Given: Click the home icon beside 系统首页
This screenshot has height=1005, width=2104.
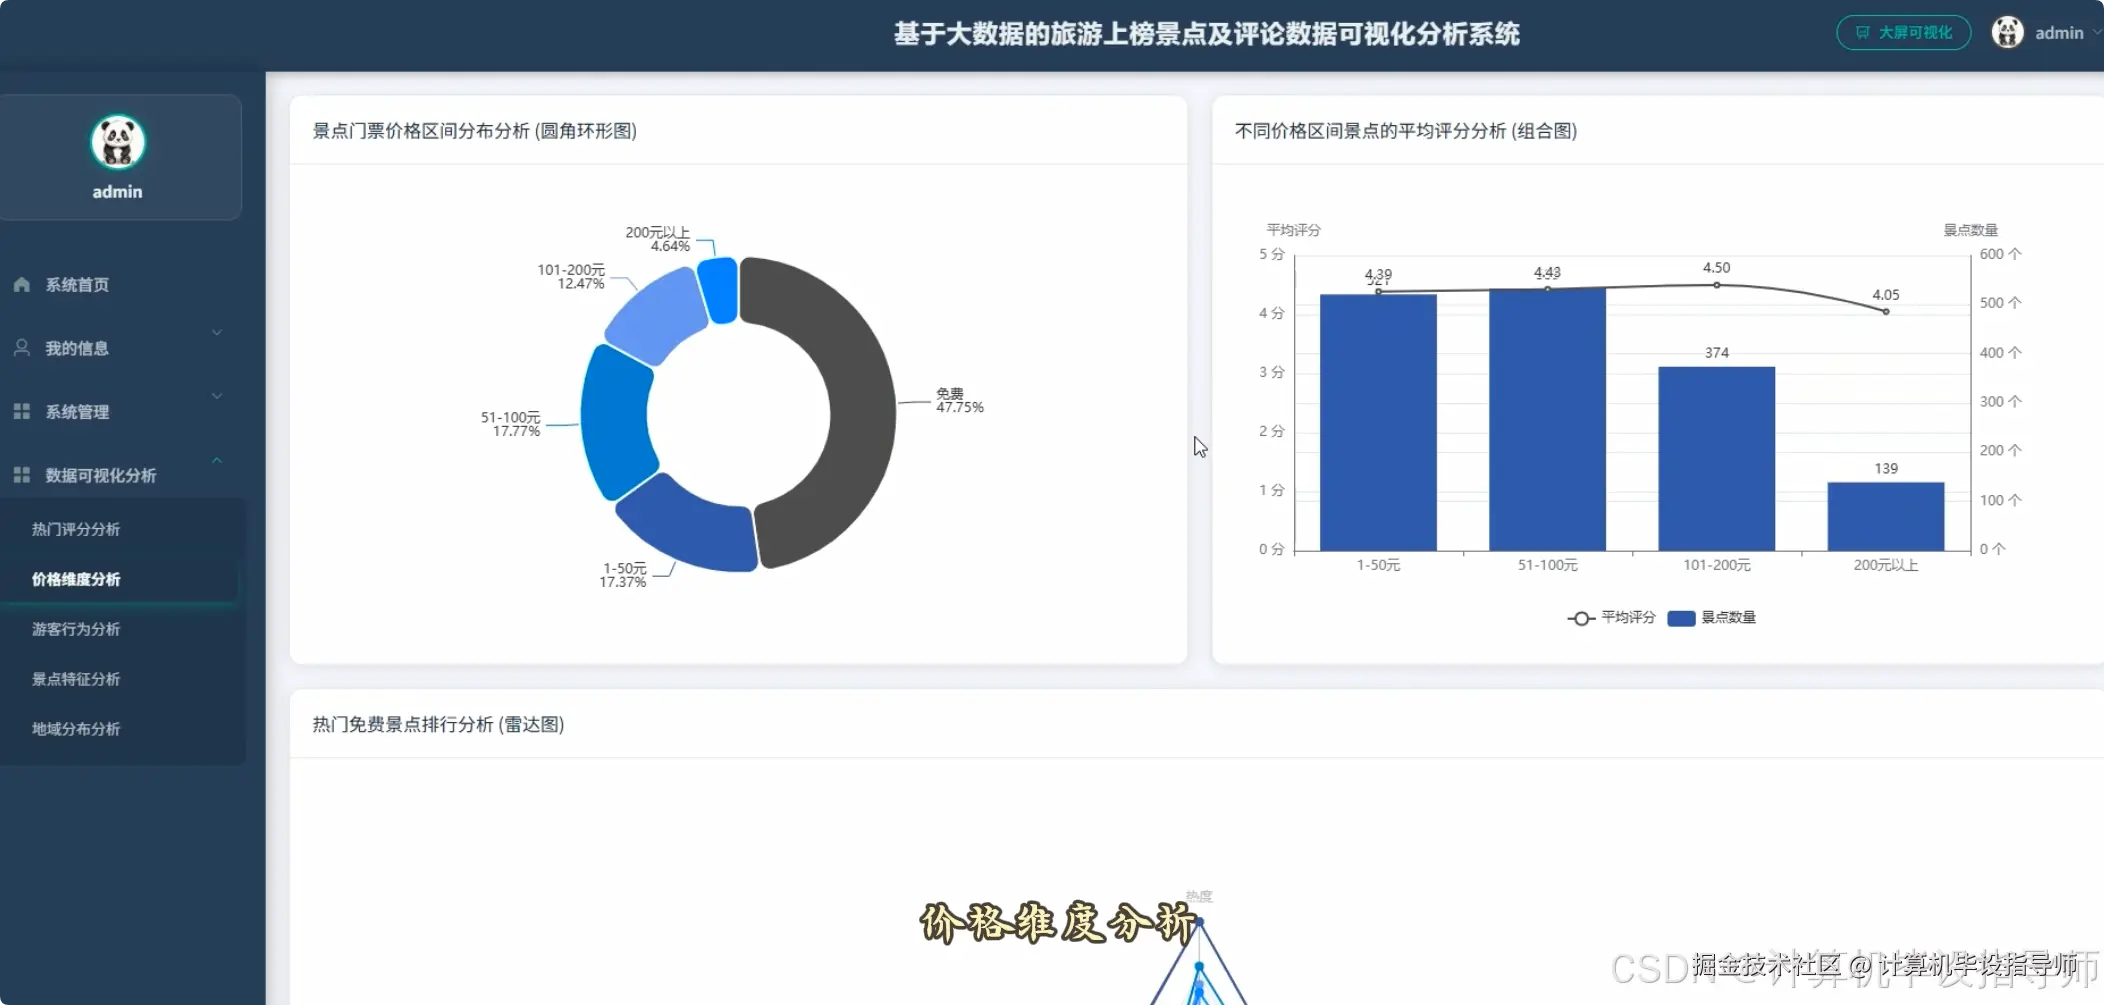Looking at the screenshot, I should pyautogui.click(x=21, y=284).
